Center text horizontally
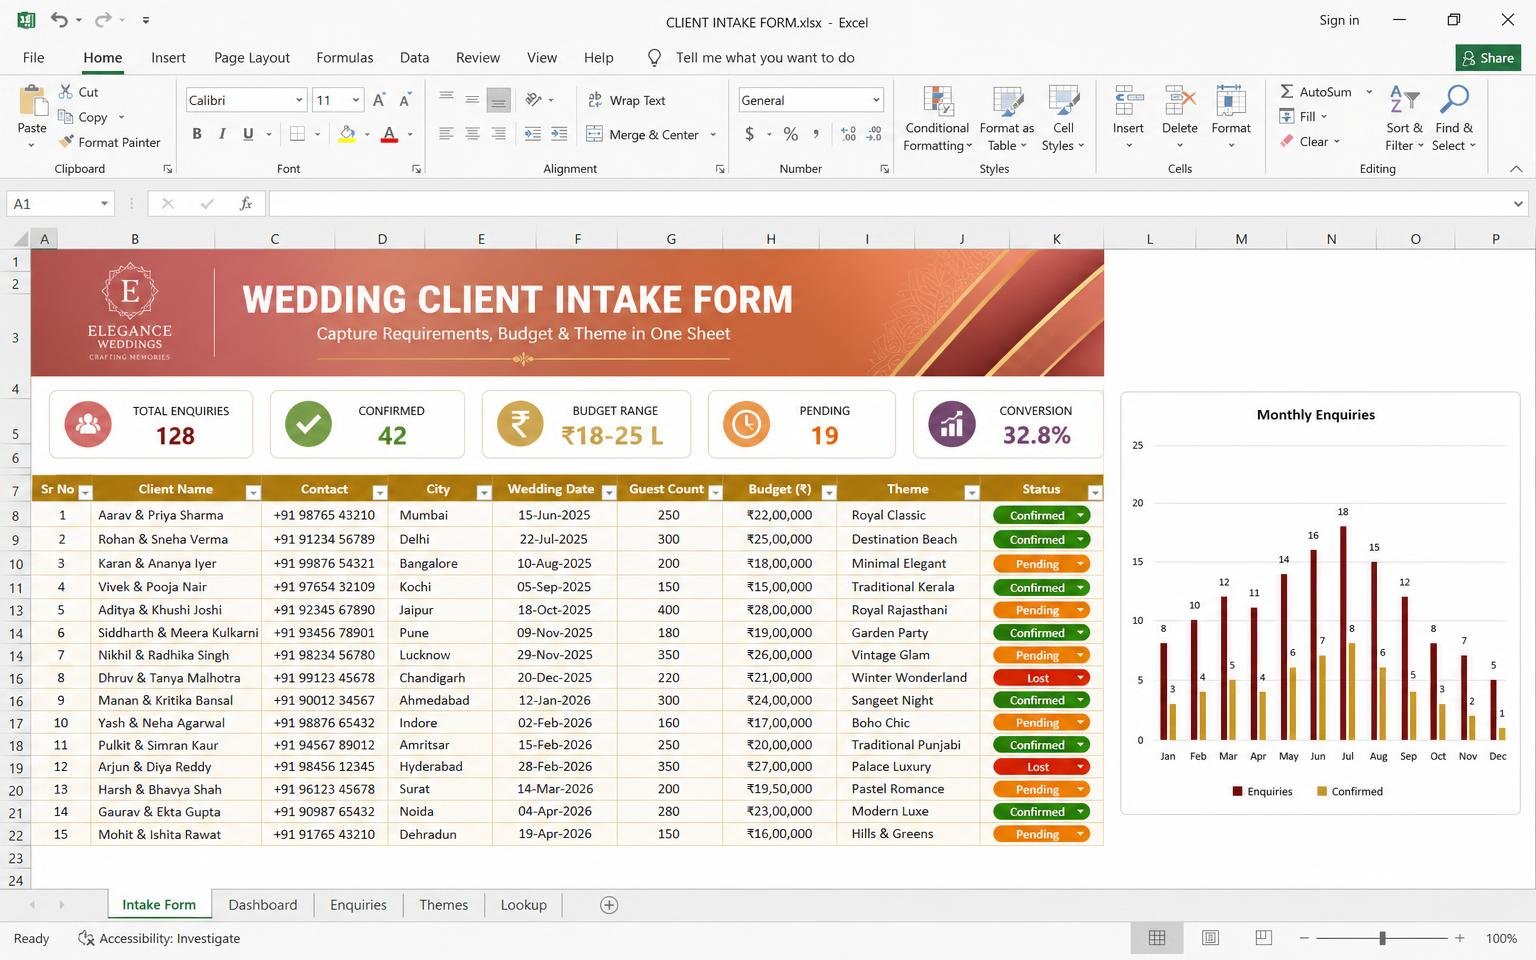 472,134
